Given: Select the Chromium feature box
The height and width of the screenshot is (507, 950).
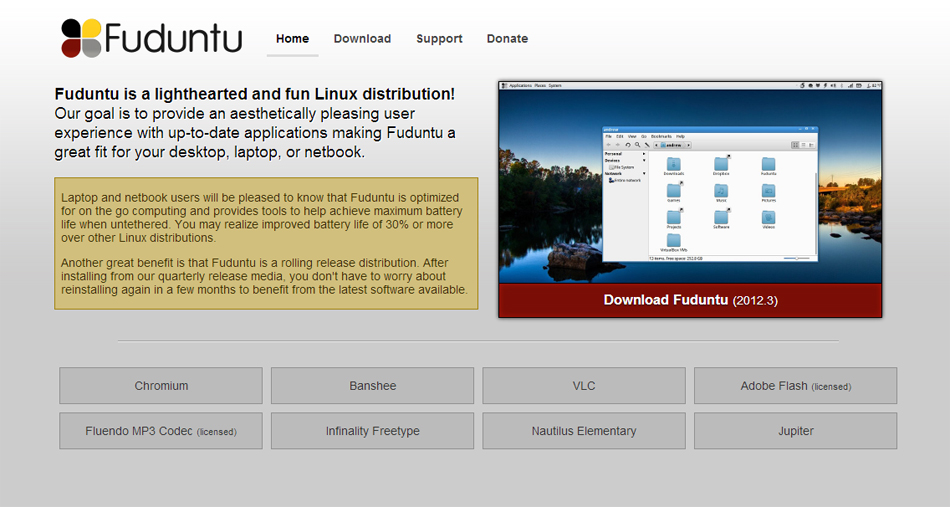Looking at the screenshot, I should point(161,386).
